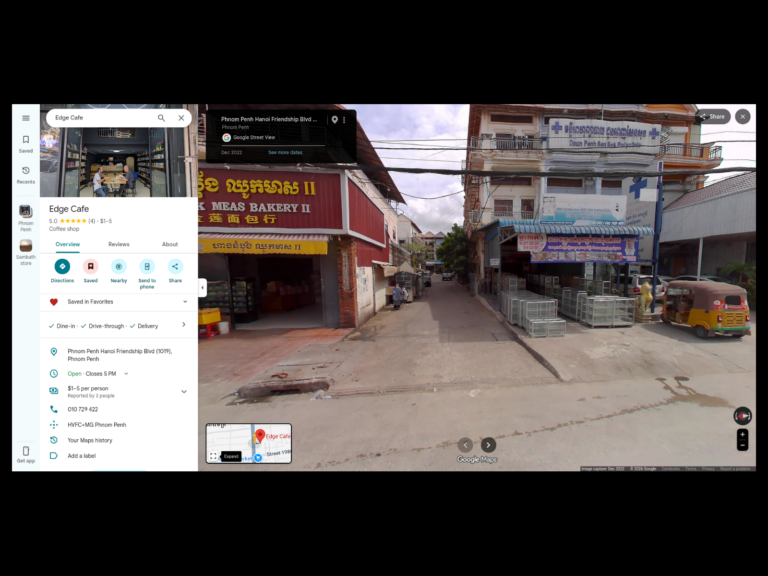Click the Google Street View attribution

tap(248, 138)
